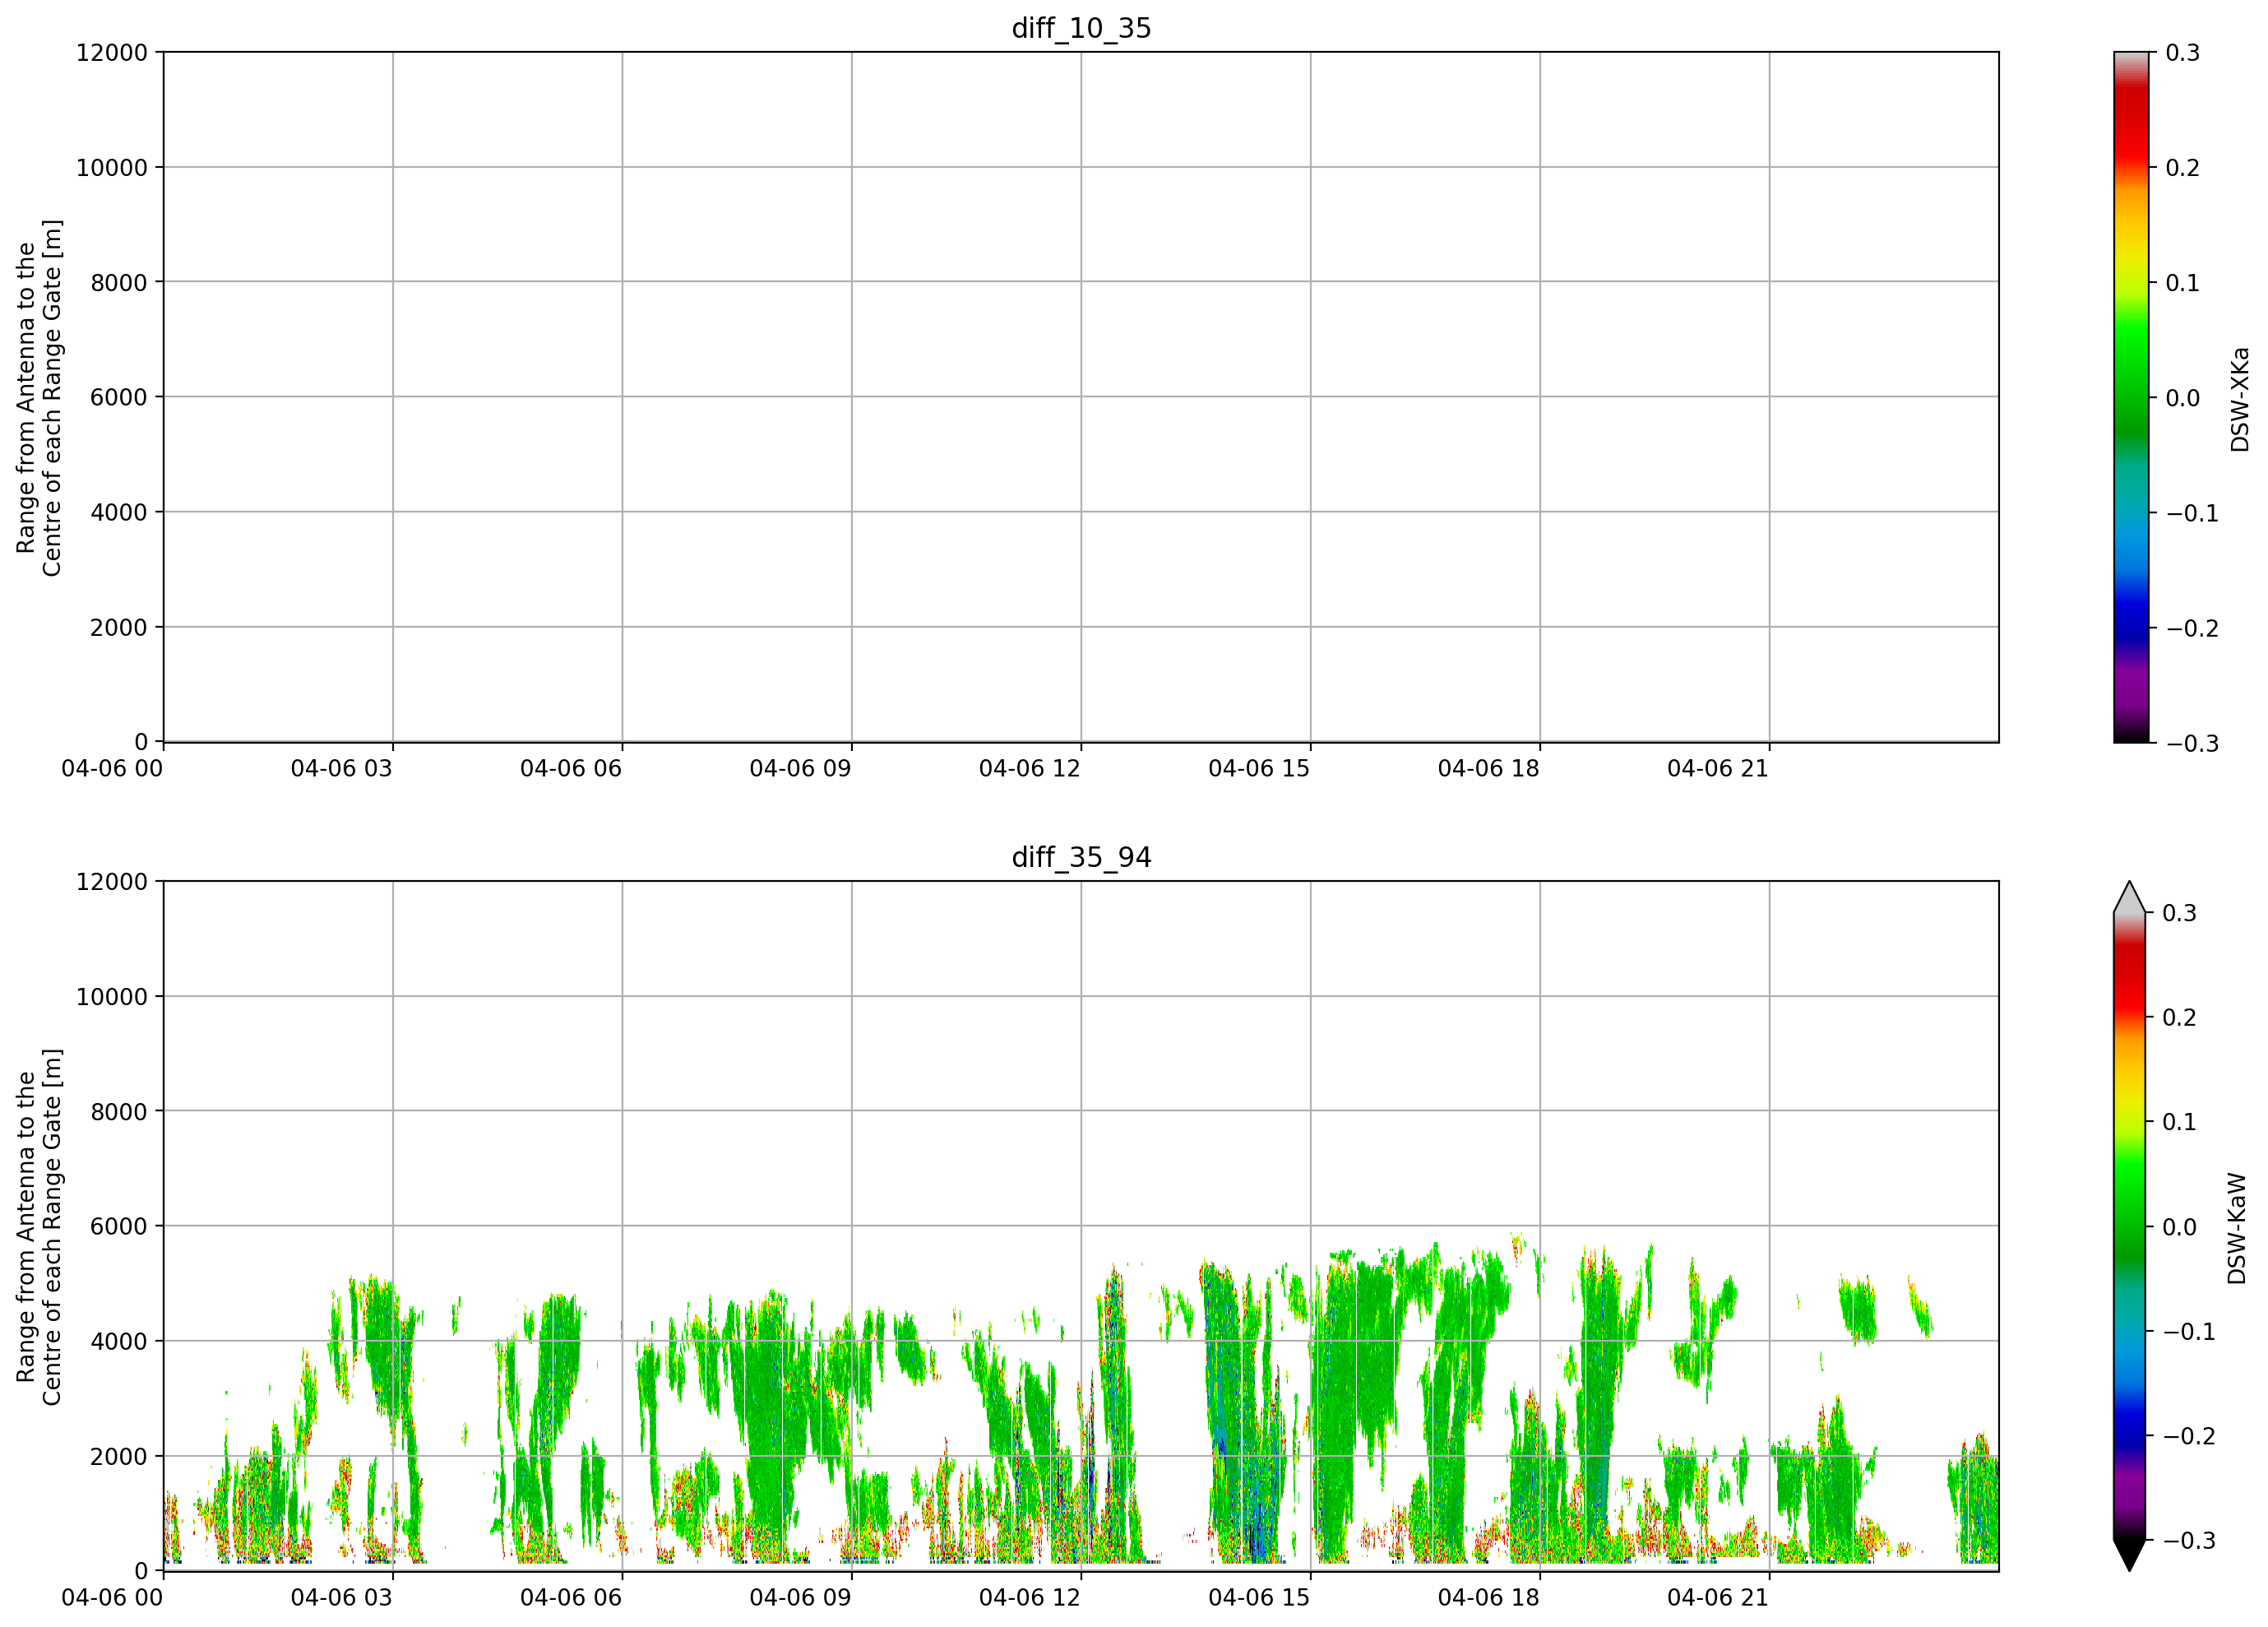Image resolution: width=2268 pixels, height=1627 pixels.
Task: Click lower black extend arrow on DSW-KaW colorbar
Action: [x=2131, y=1555]
